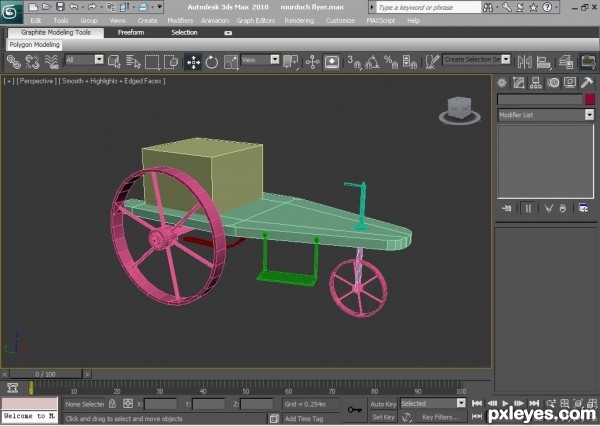Open the Modifiers menu
600x427 pixels.
coord(180,21)
